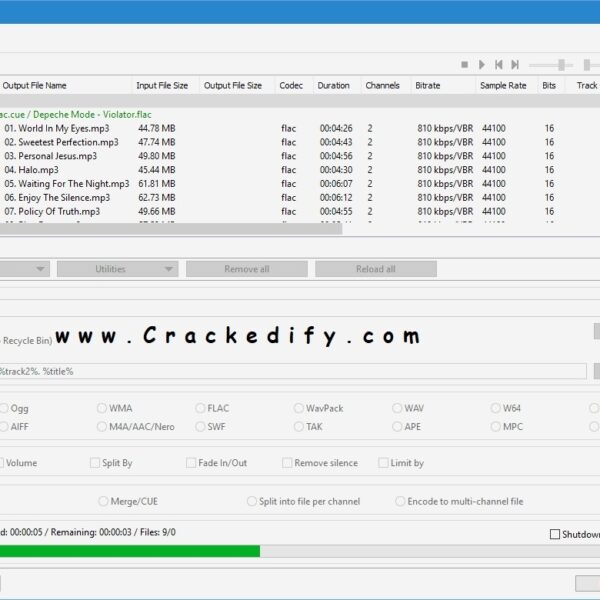Select 07. Policy Of Truth.mp3 row

(300, 211)
